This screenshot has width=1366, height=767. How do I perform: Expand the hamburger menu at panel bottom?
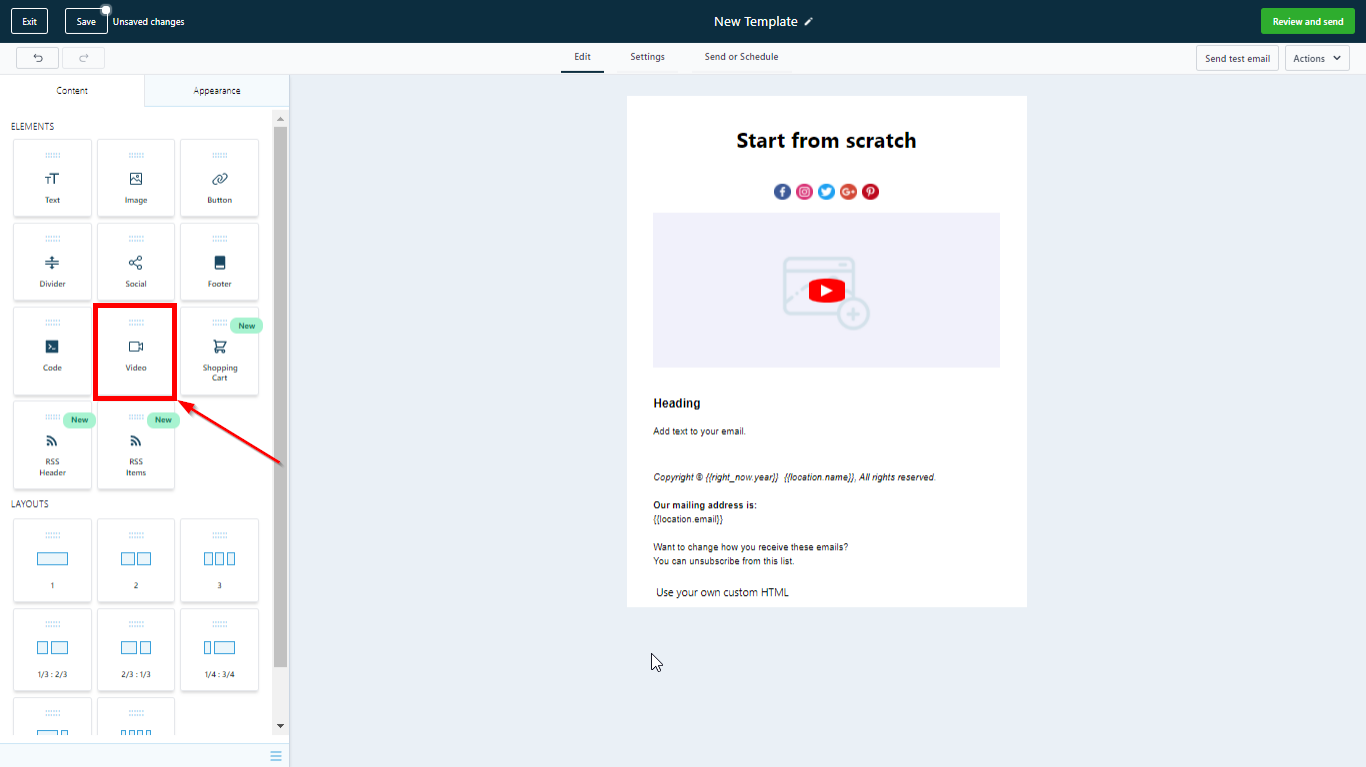(276, 756)
